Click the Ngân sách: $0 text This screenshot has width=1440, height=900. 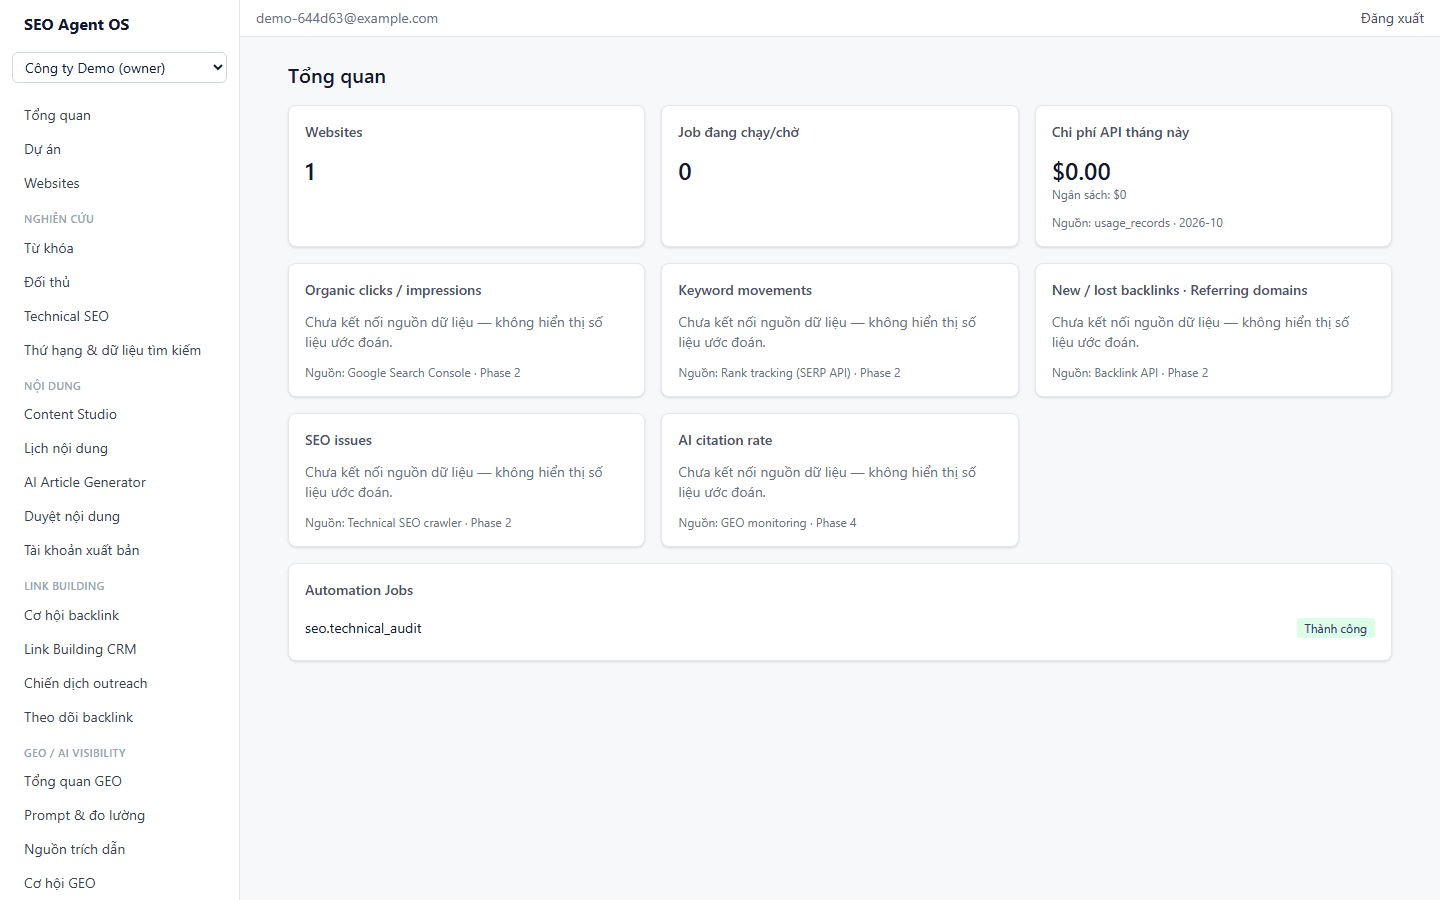[1089, 195]
